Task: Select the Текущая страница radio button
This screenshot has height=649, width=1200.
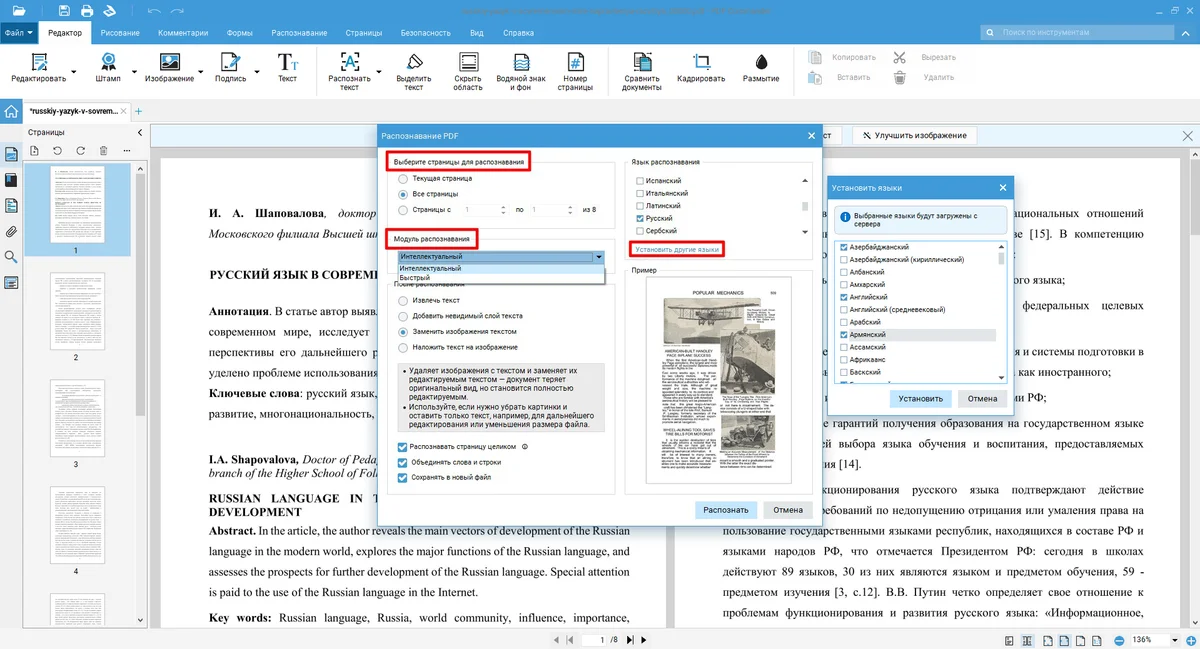Action: click(x=403, y=178)
